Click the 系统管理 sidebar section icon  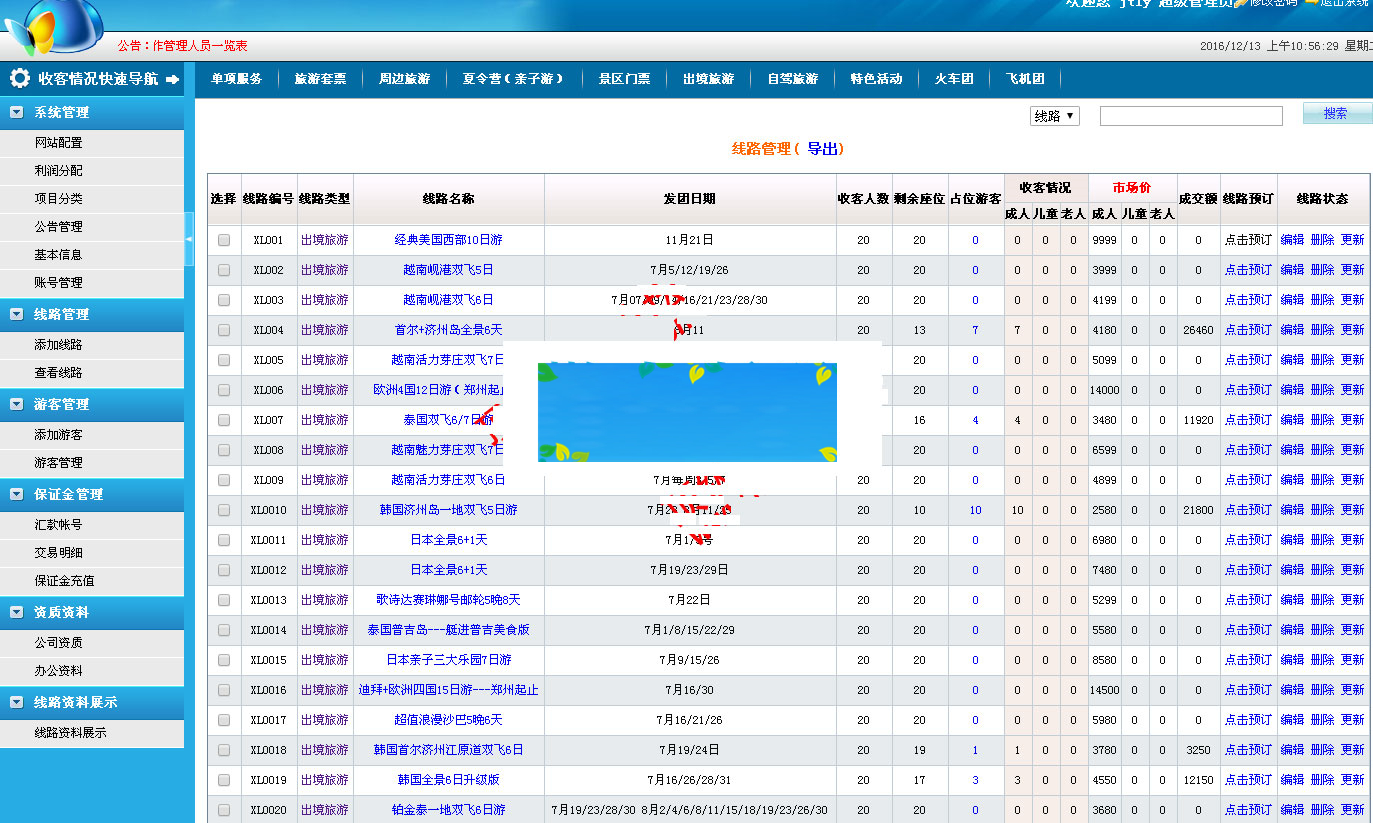pos(14,112)
